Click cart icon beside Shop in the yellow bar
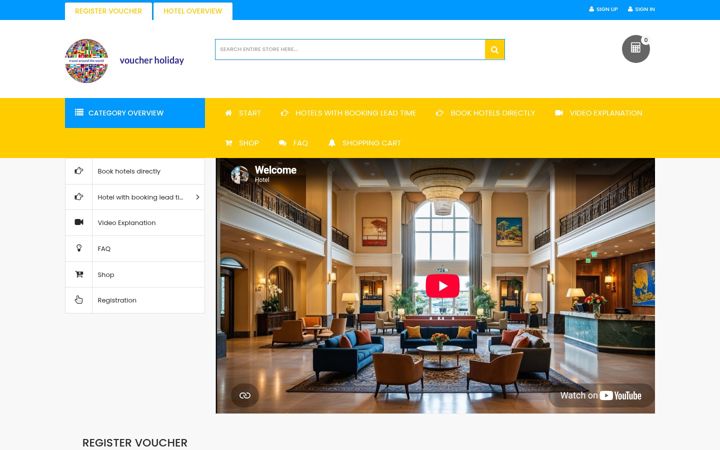This screenshot has height=450, width=720. coord(228,143)
